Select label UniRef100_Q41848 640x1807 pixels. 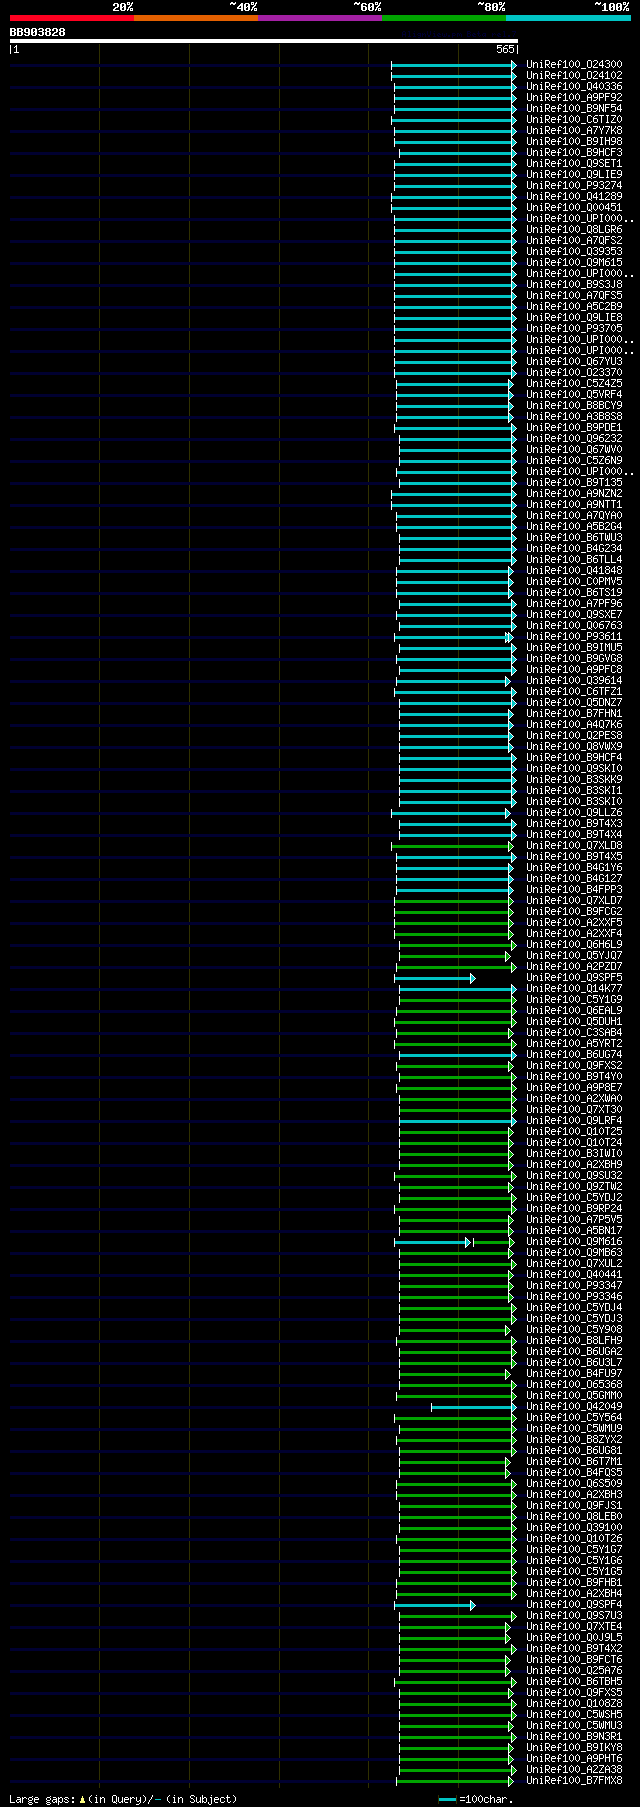[574, 571]
